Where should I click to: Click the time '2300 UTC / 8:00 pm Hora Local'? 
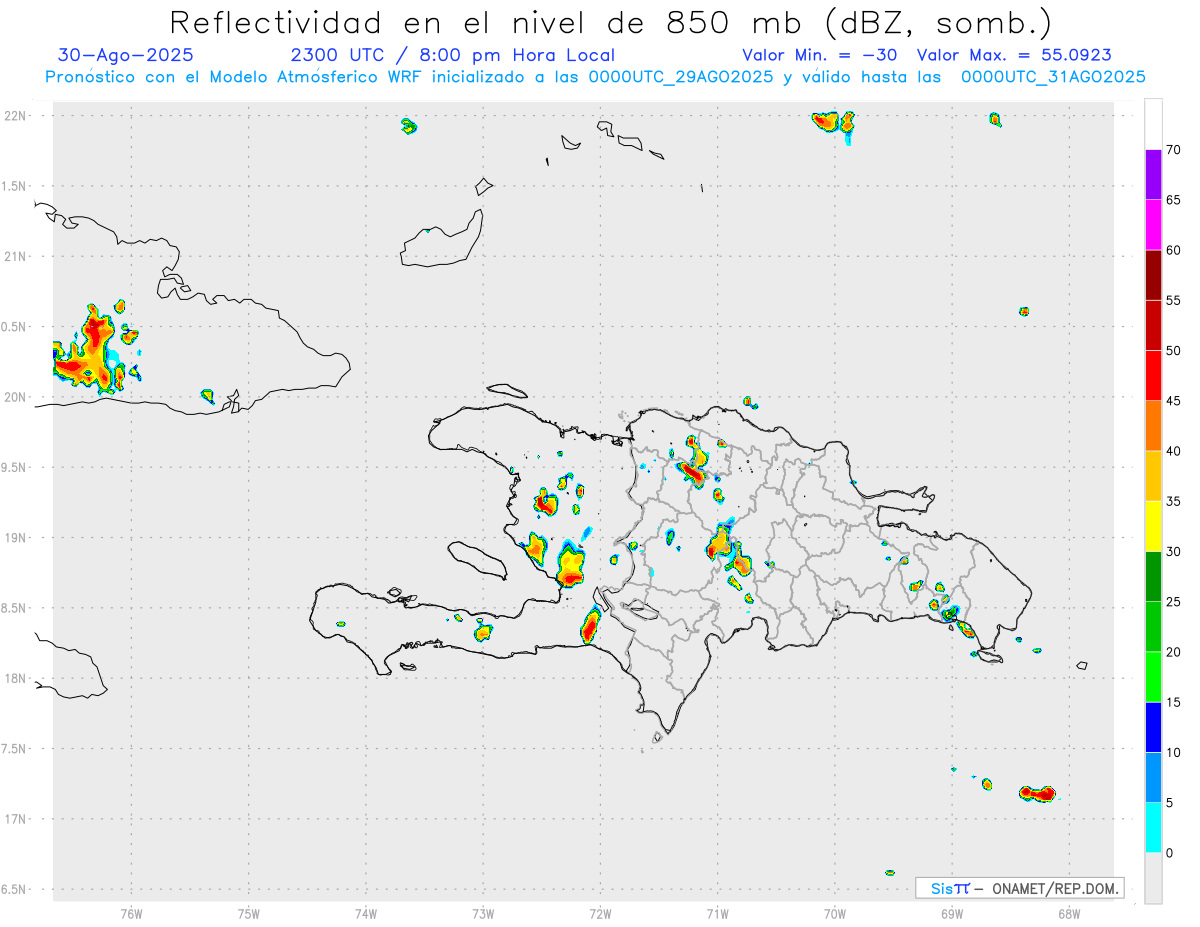coord(452,55)
